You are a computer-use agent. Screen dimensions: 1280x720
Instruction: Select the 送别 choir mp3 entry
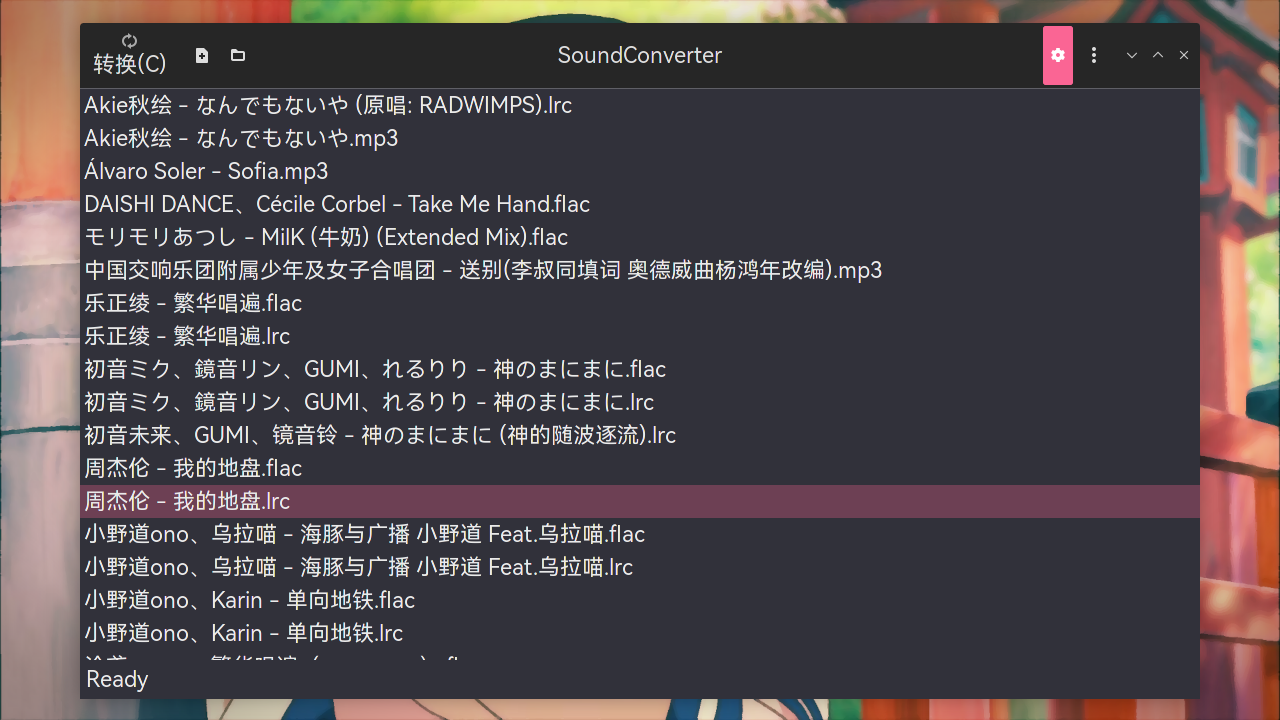[x=483, y=270]
